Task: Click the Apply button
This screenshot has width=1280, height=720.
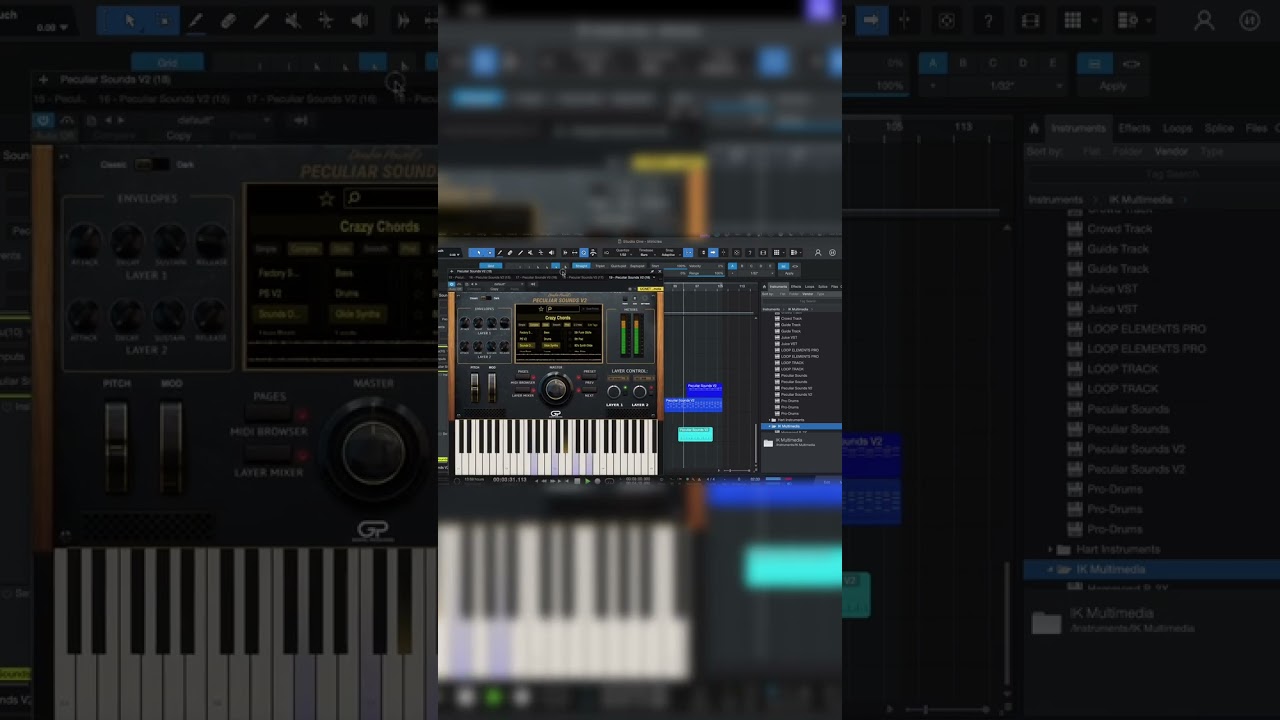Action: coord(789,273)
